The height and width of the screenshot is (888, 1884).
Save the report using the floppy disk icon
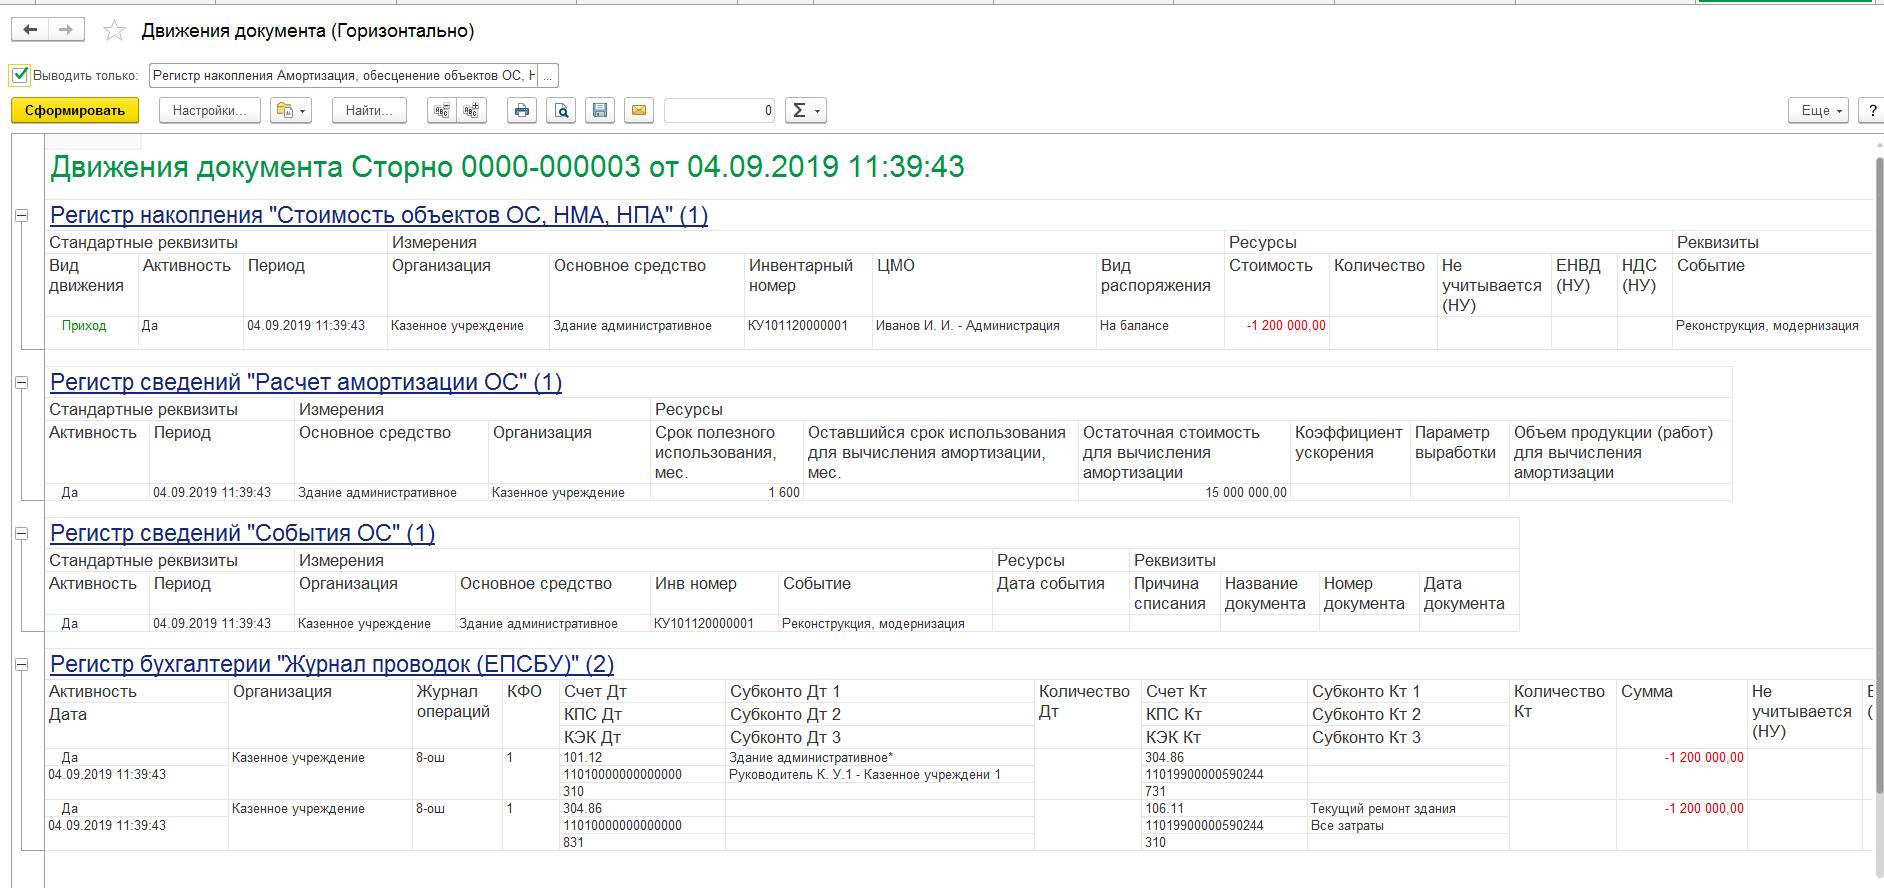coord(600,111)
